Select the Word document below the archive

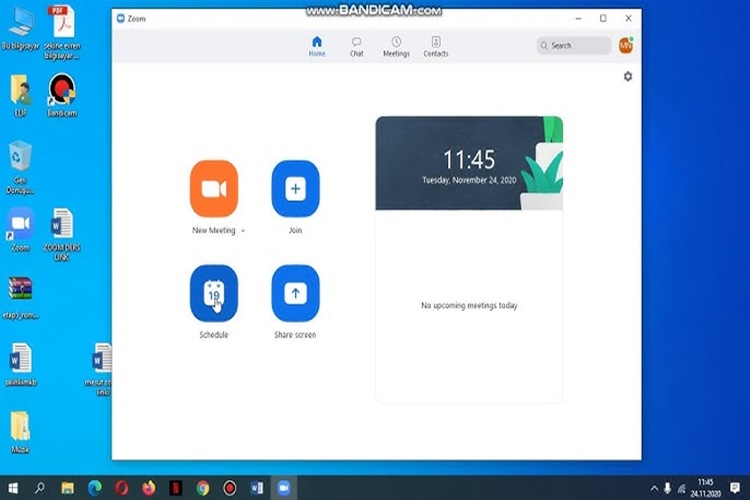(21, 364)
